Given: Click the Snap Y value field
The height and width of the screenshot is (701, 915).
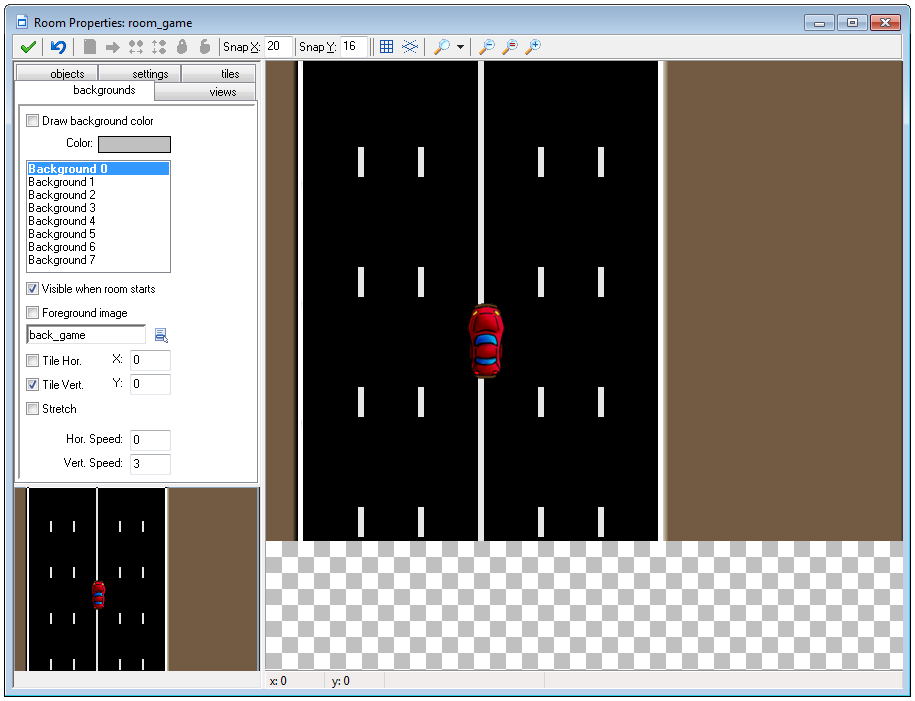Looking at the screenshot, I should point(354,47).
